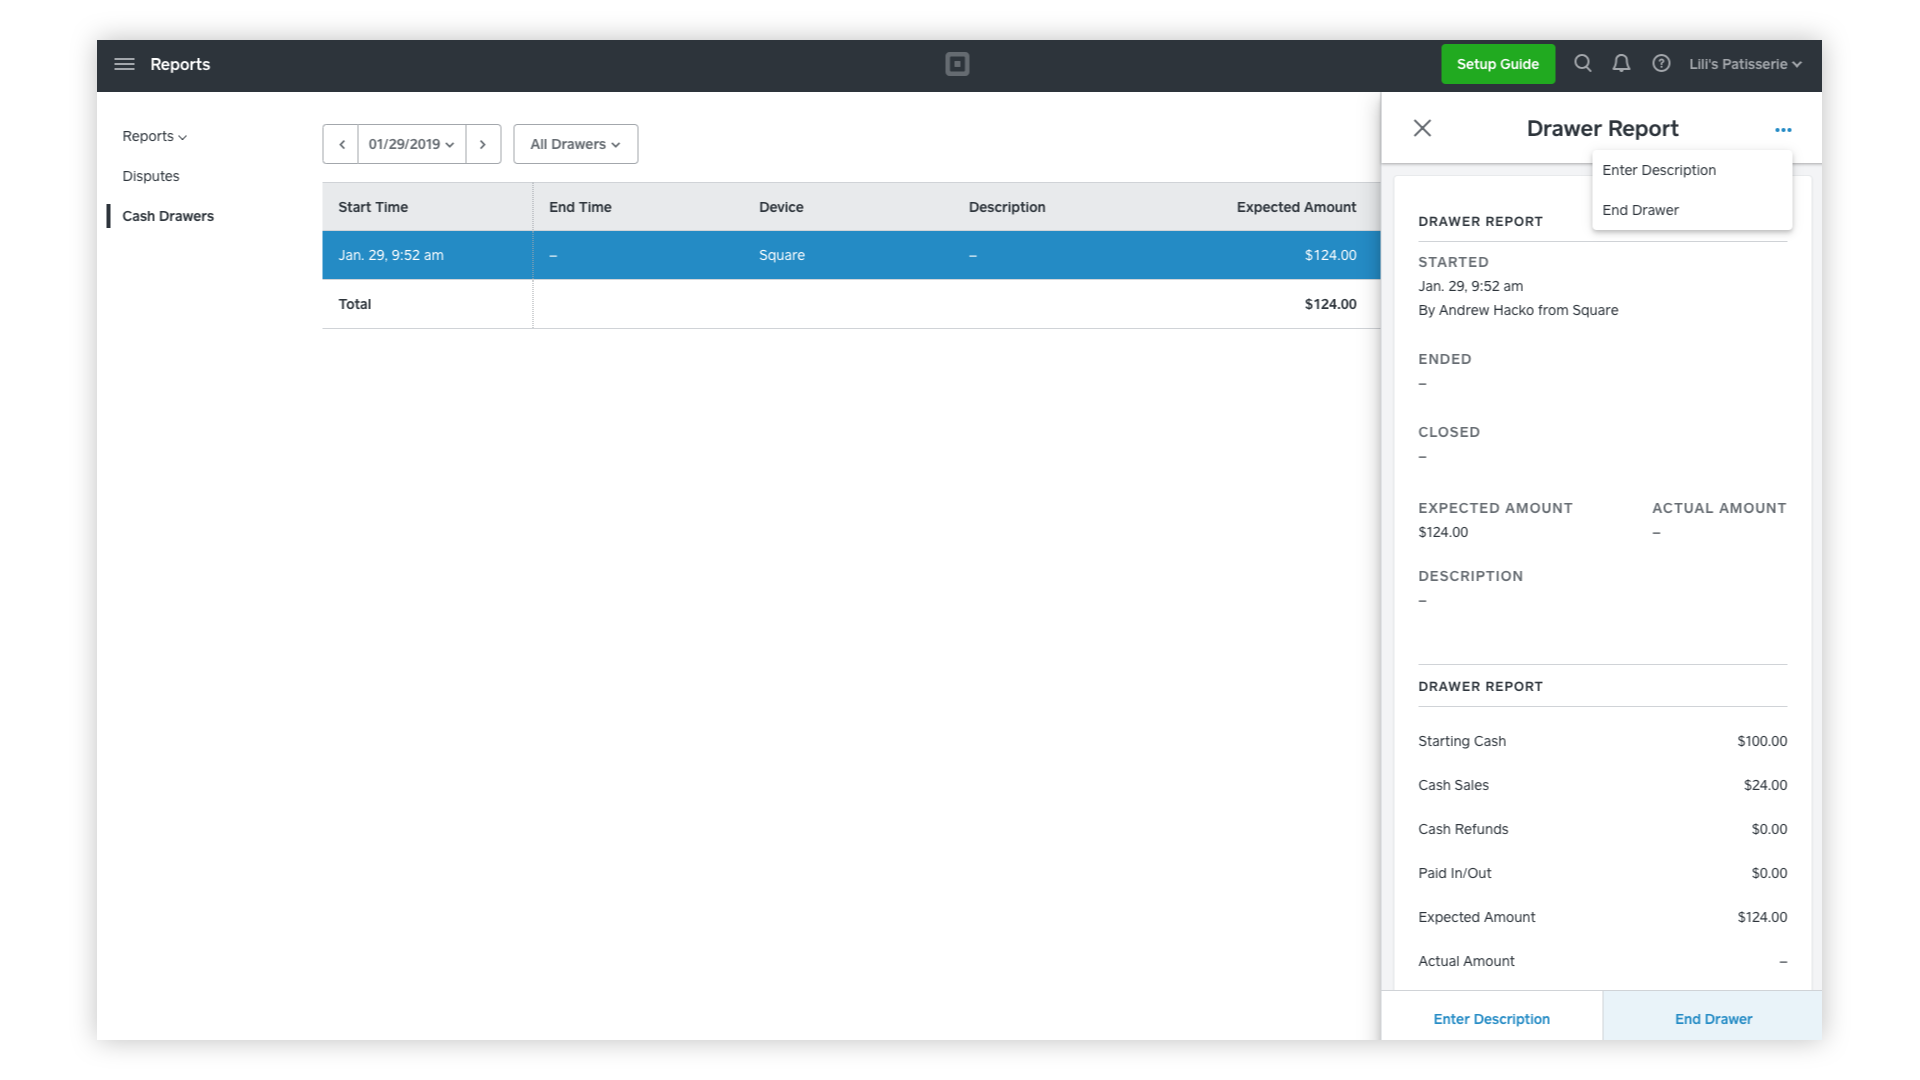
Task: Open the search icon in top bar
Action: point(1582,63)
